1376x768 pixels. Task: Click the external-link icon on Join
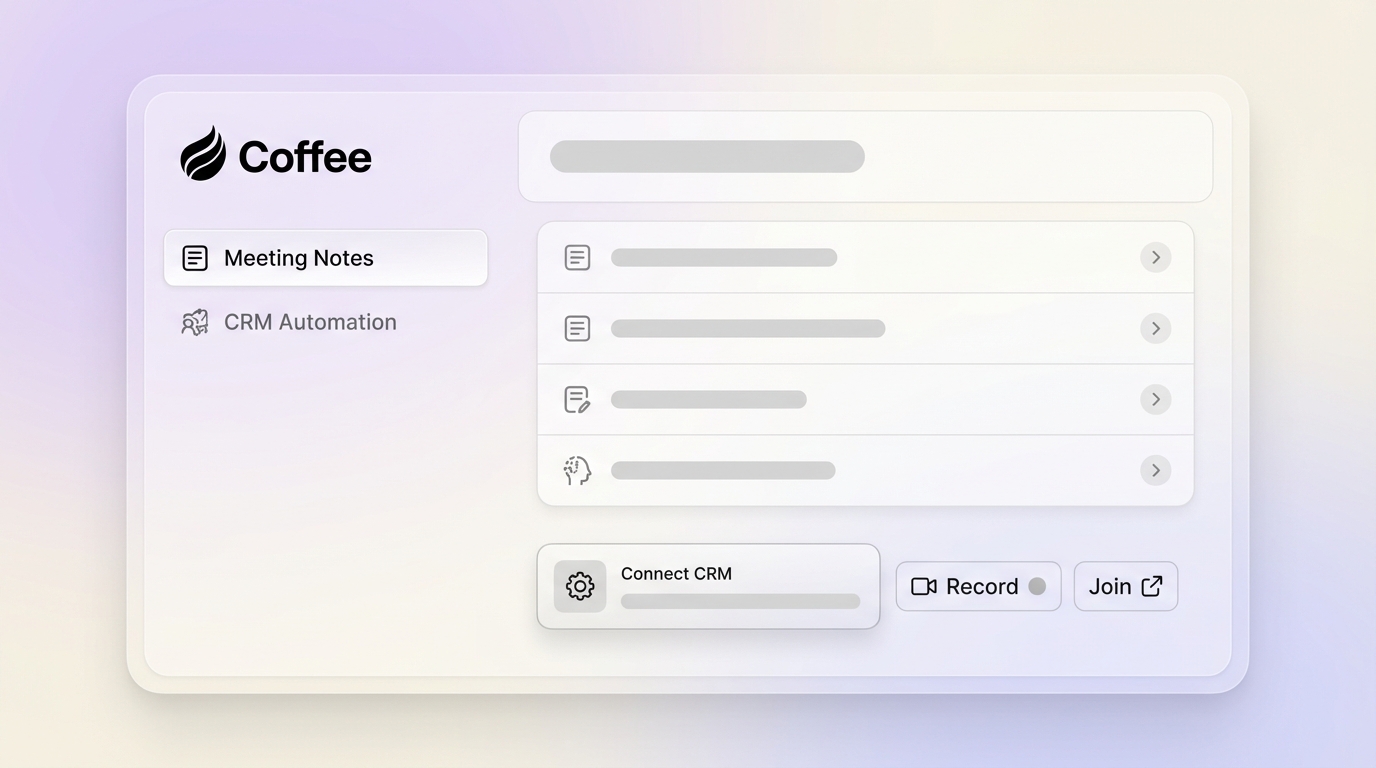(x=1152, y=586)
